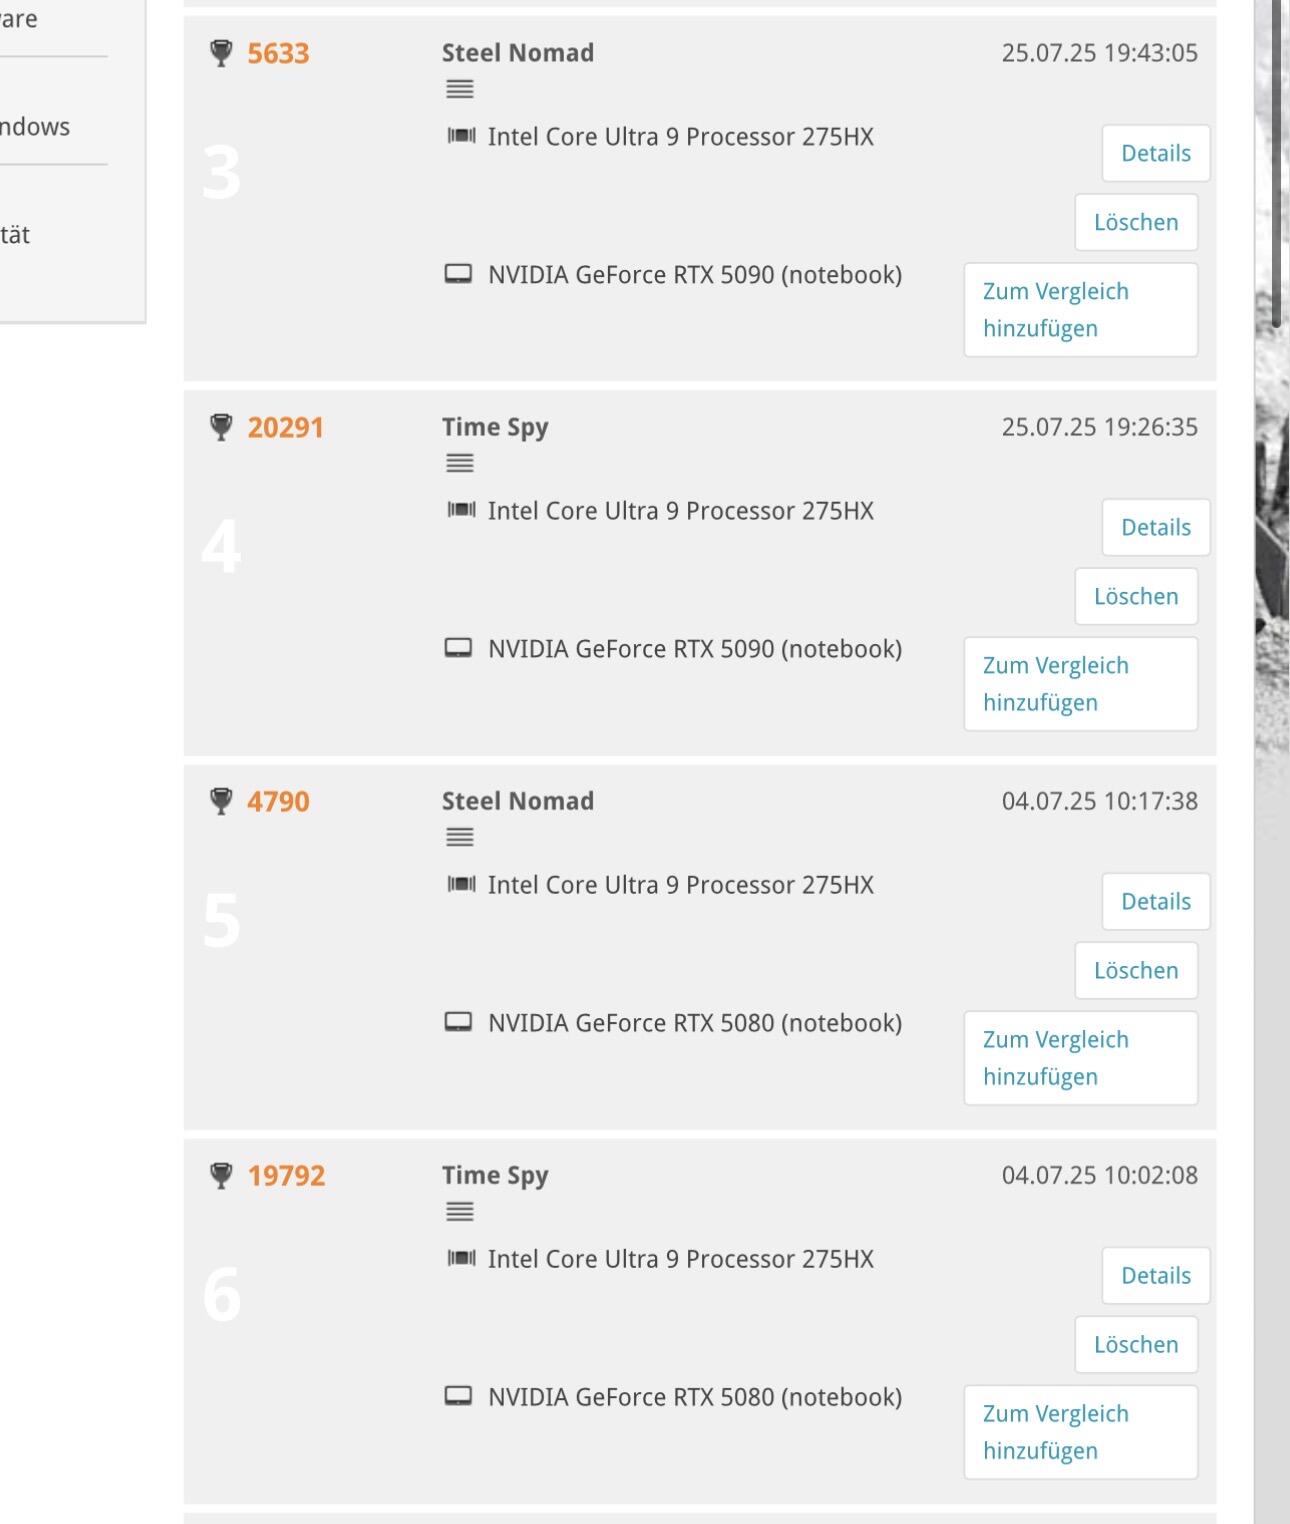Image resolution: width=1290 pixels, height=1524 pixels.
Task: Click the trophy icon beside score 5633
Action: (x=221, y=53)
